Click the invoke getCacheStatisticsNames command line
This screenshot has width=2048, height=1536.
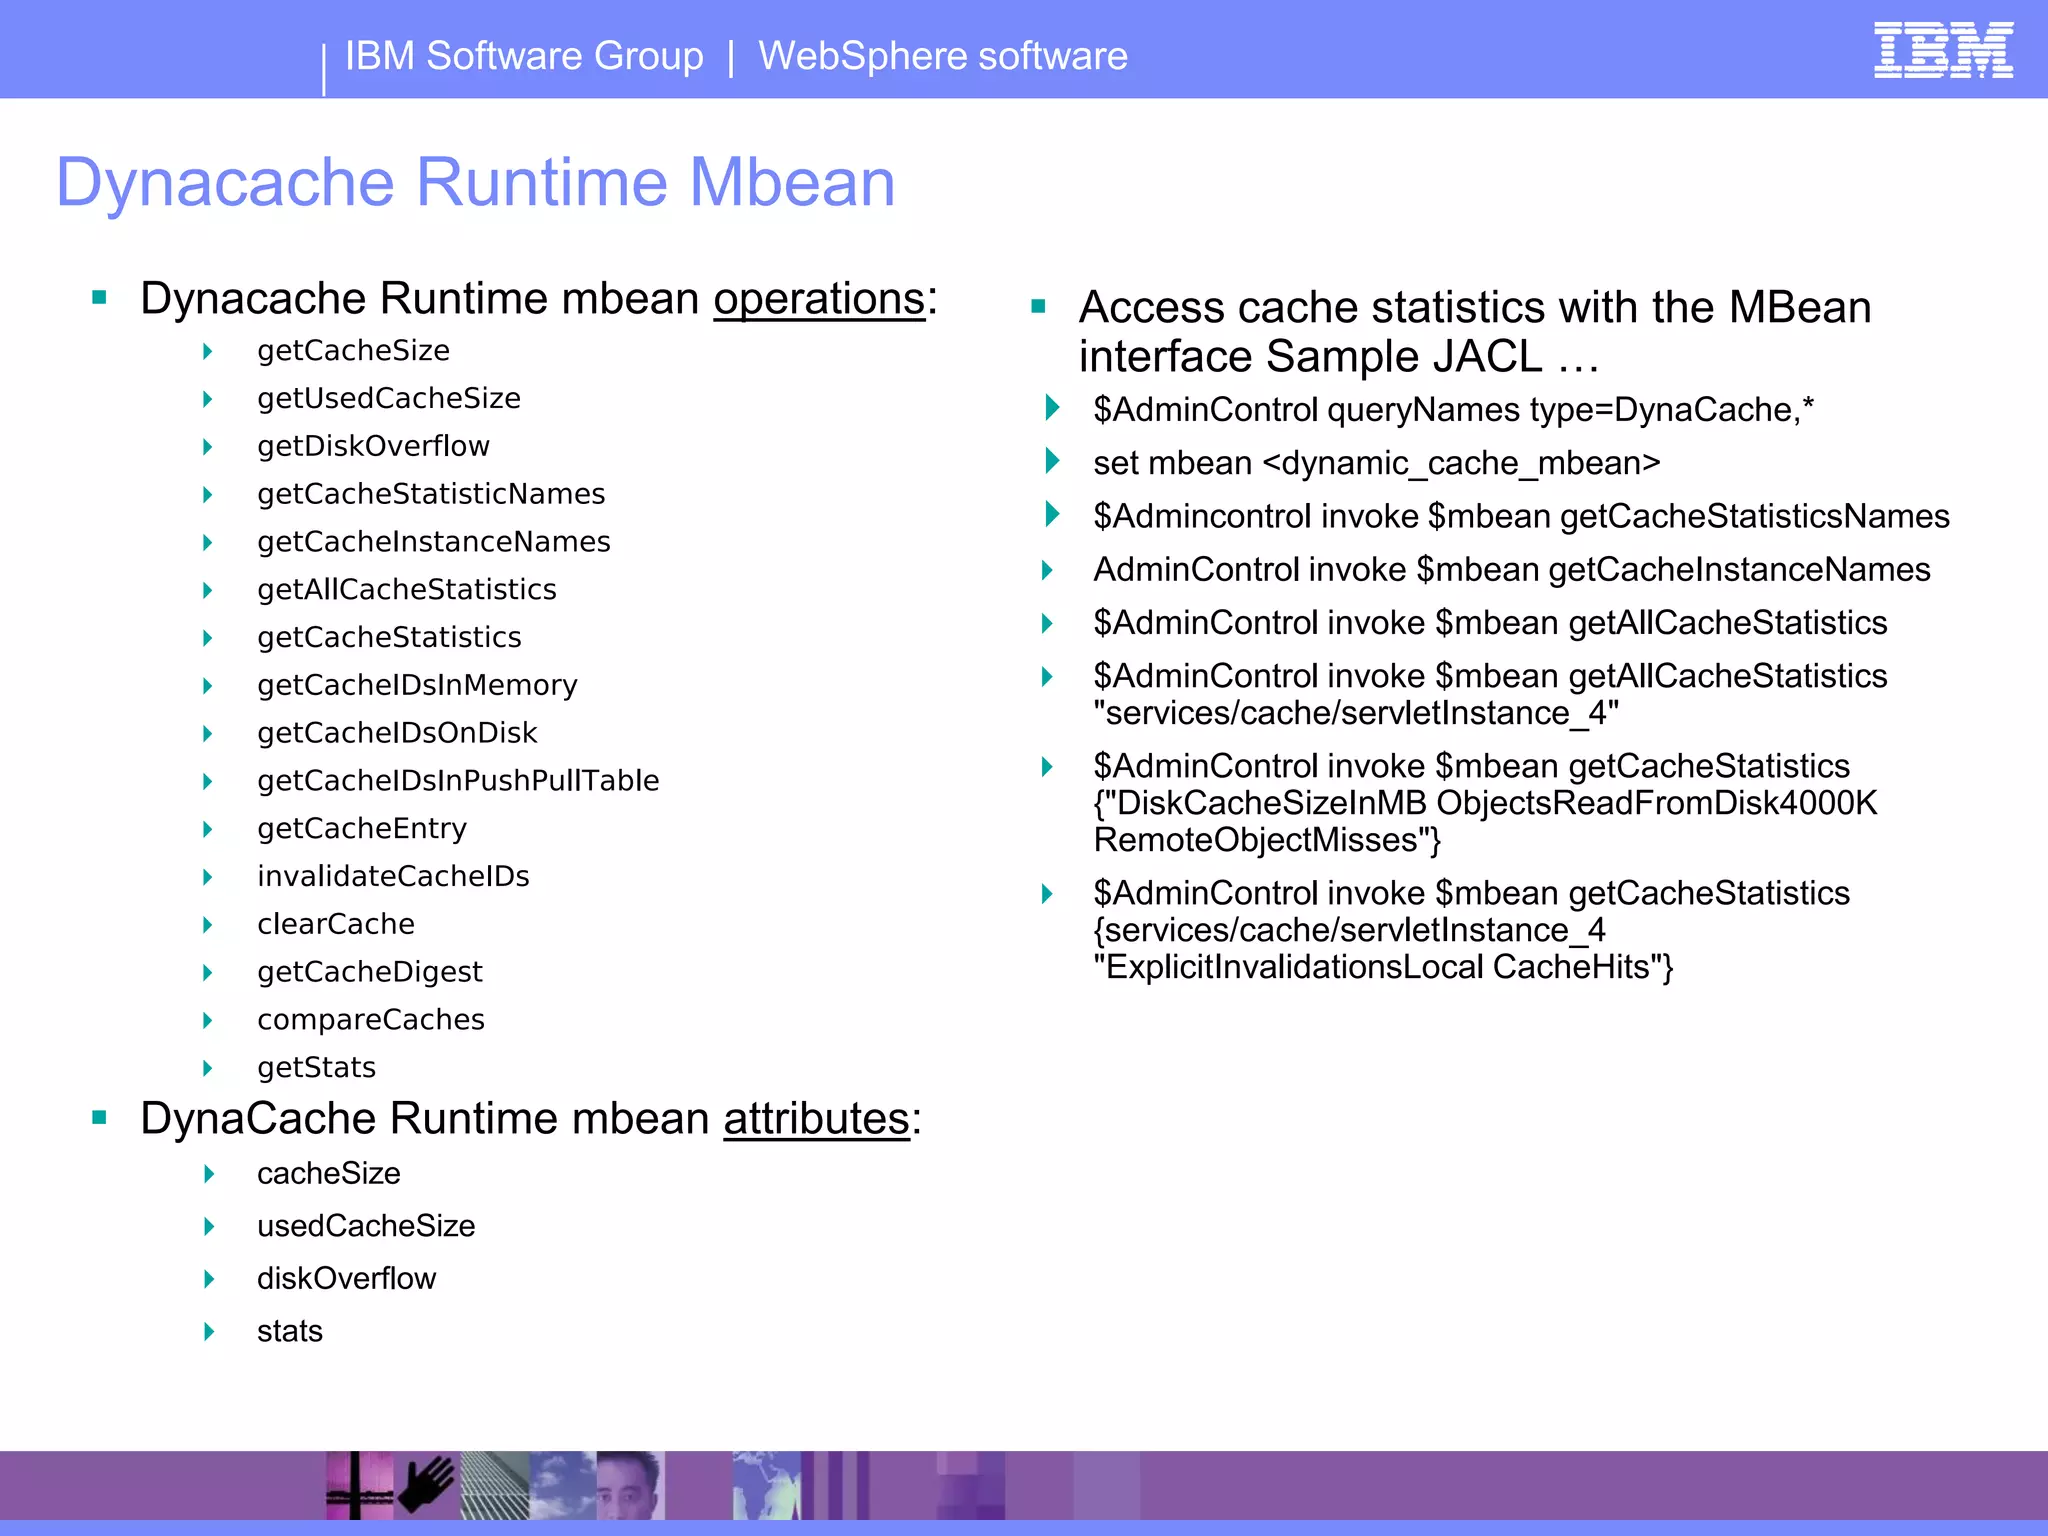tap(1521, 516)
